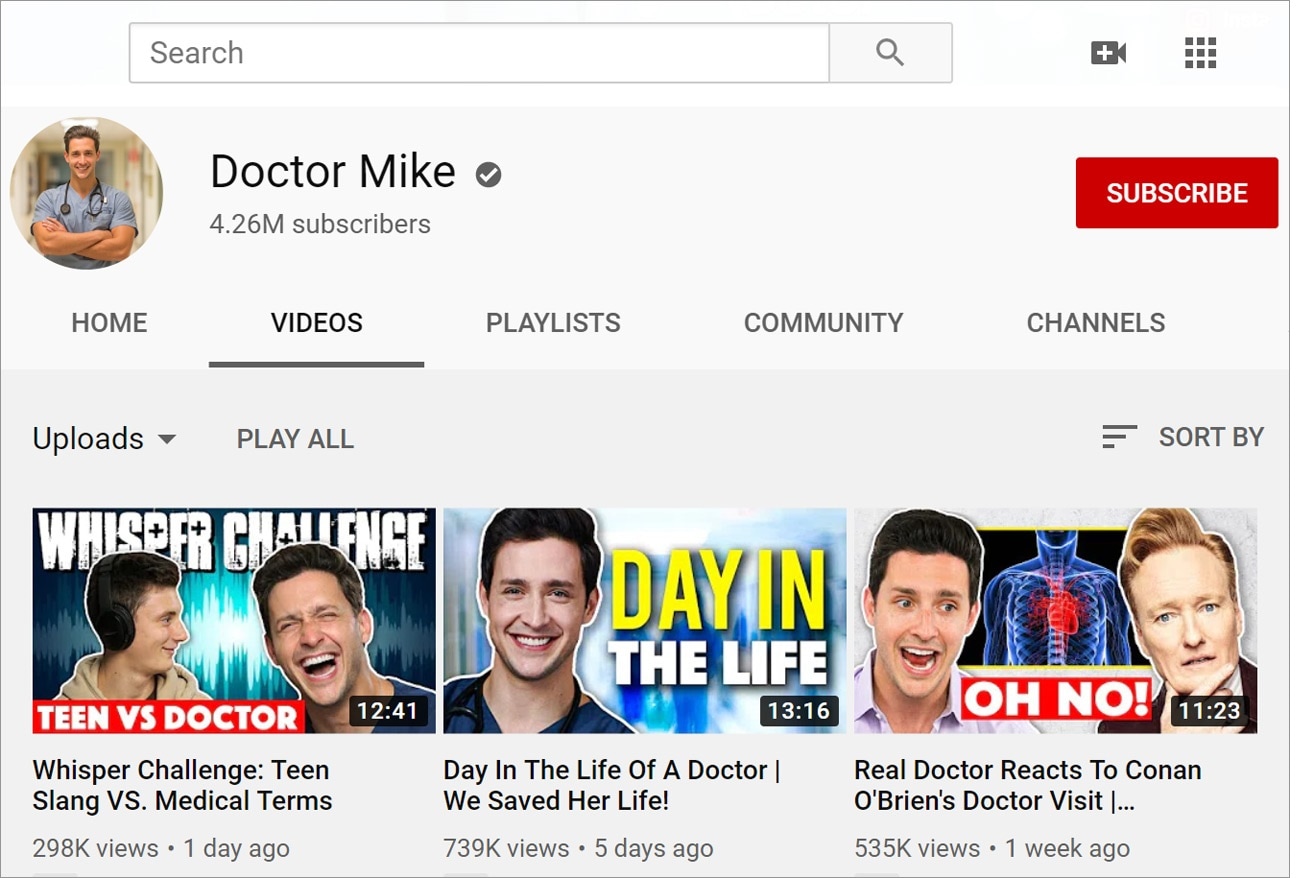Click the magnifying glass search button
This screenshot has height=878, width=1297.
889,53
